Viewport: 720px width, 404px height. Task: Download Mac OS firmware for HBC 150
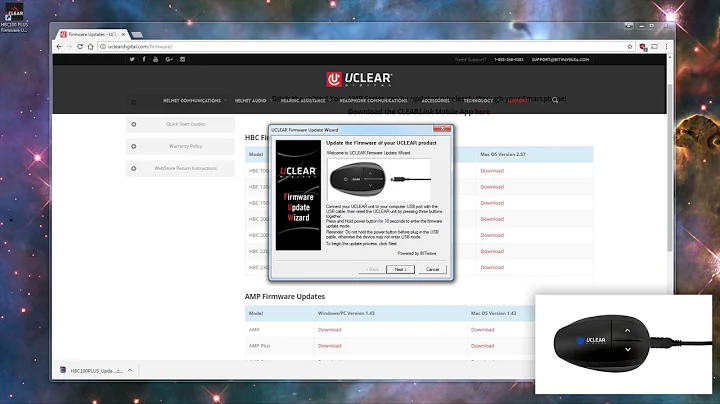coord(492,203)
